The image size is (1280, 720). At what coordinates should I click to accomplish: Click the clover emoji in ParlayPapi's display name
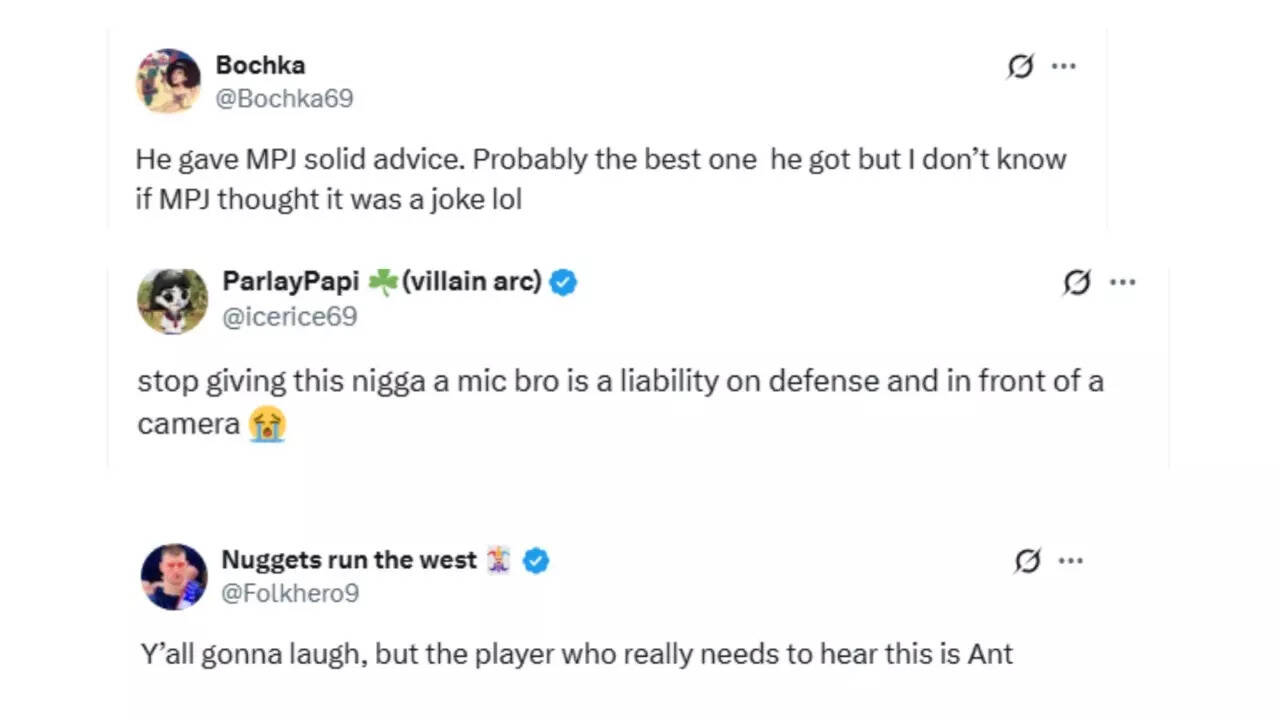[384, 282]
